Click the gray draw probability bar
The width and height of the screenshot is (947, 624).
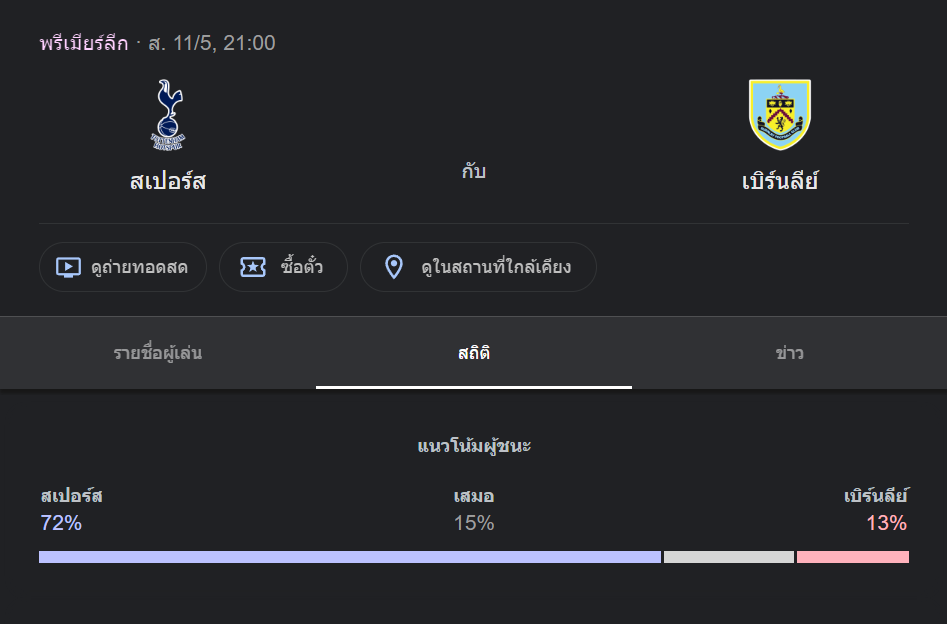(729, 557)
